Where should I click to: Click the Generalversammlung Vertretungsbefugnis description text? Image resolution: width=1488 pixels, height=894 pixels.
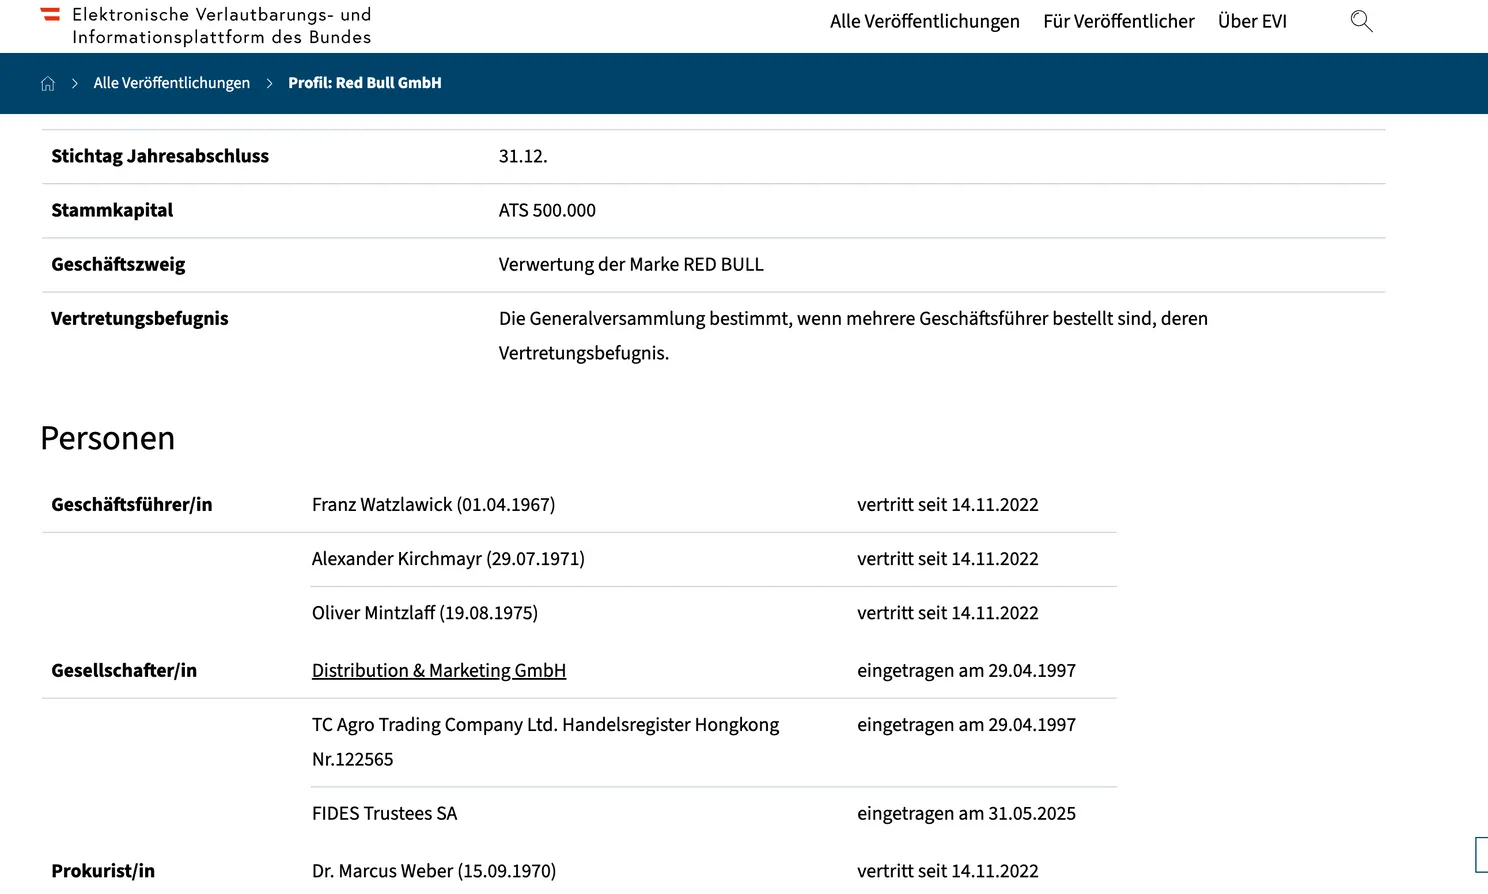click(x=853, y=336)
